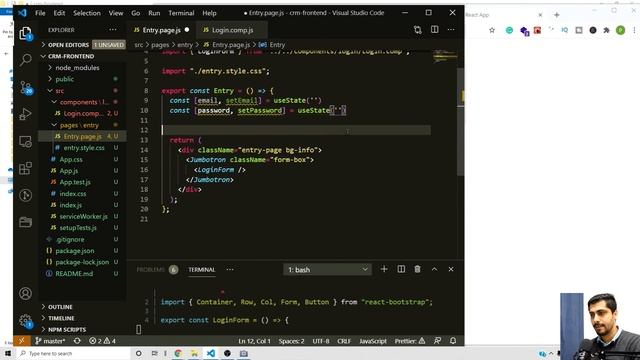Switch to the Login.comp.js editor tab
Screen dimensions: 640x360
tap(232, 30)
